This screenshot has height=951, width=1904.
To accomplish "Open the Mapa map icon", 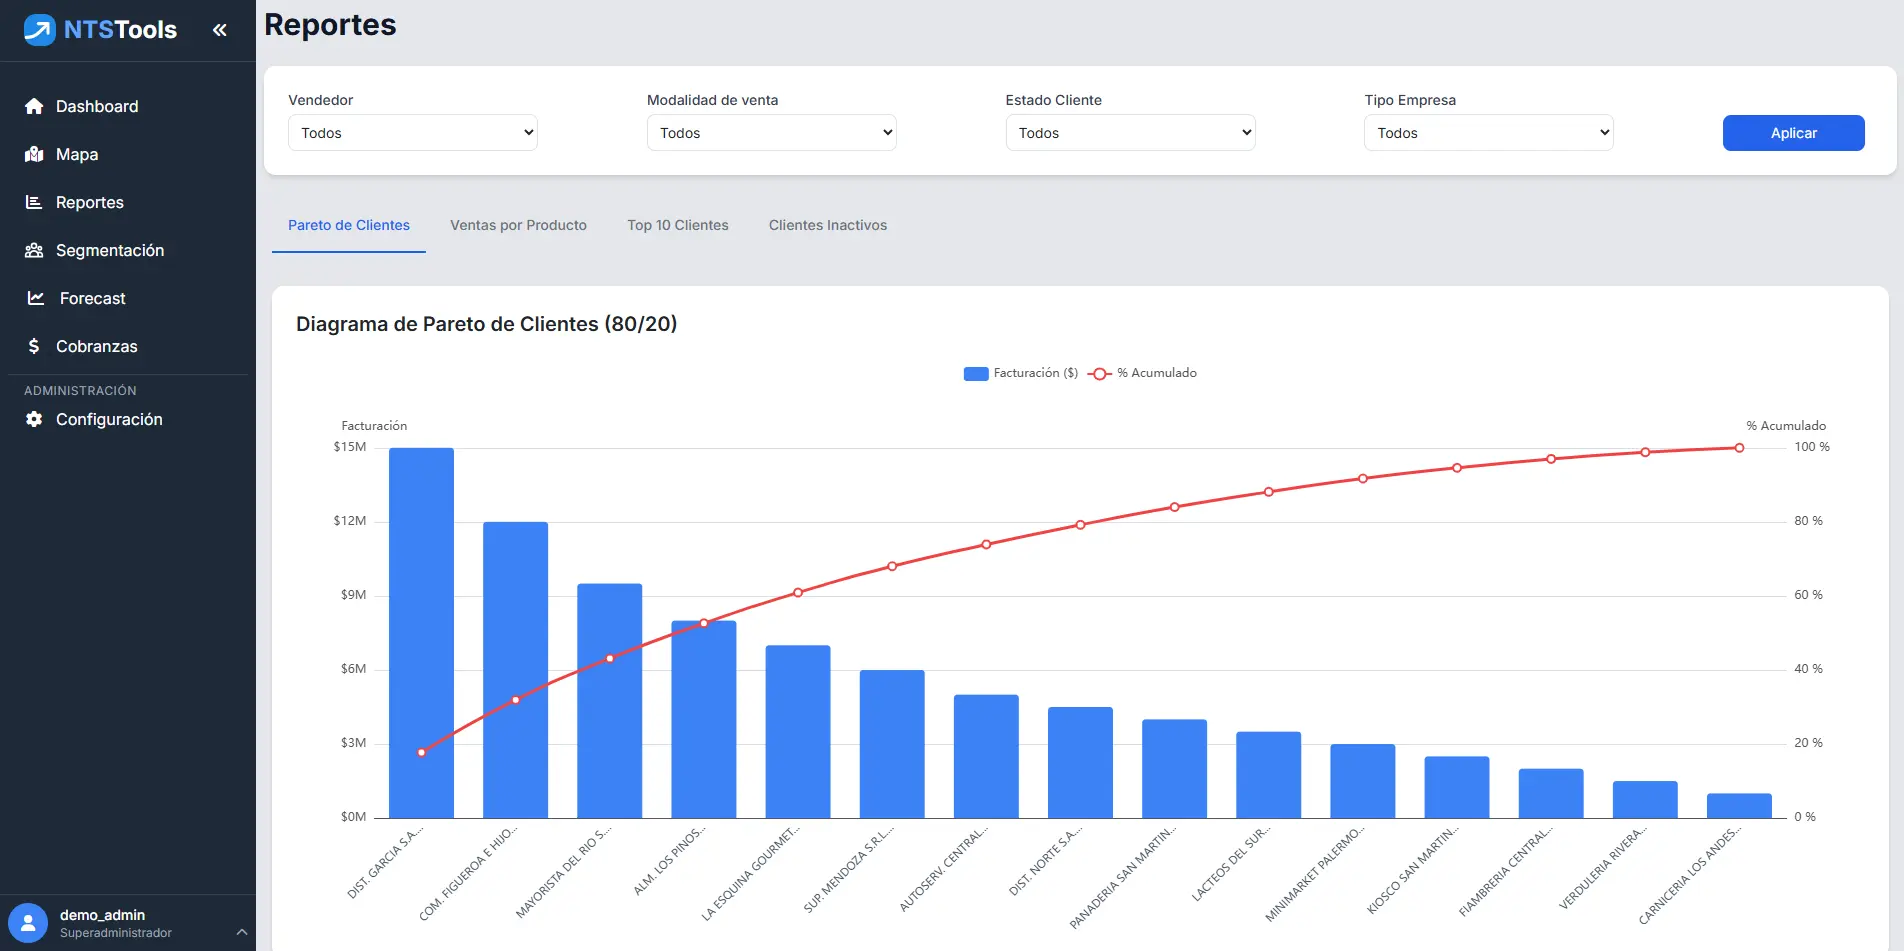I will (x=34, y=154).
